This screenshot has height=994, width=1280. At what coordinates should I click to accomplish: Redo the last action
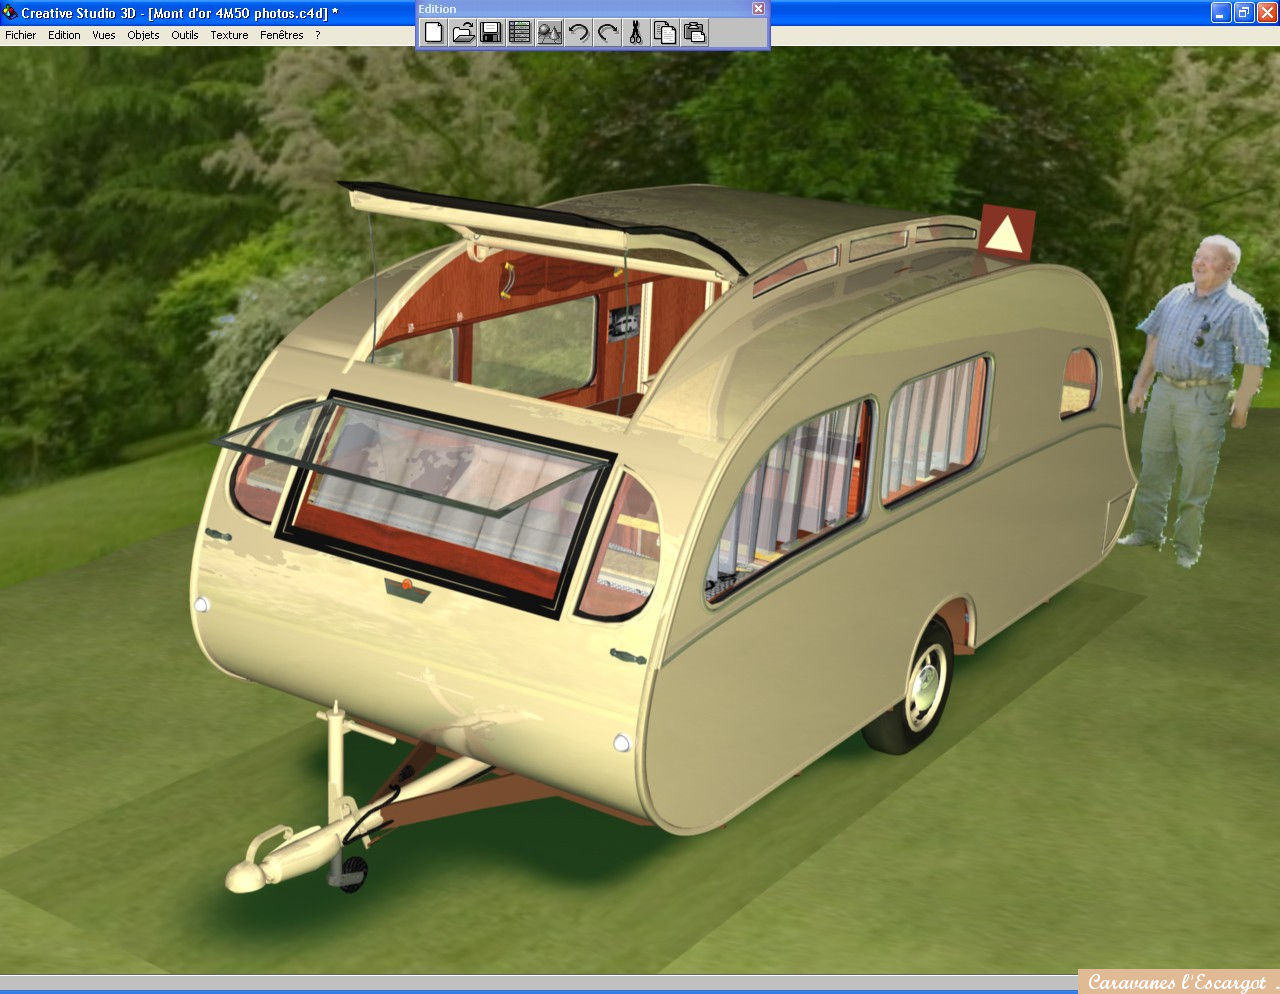(607, 32)
